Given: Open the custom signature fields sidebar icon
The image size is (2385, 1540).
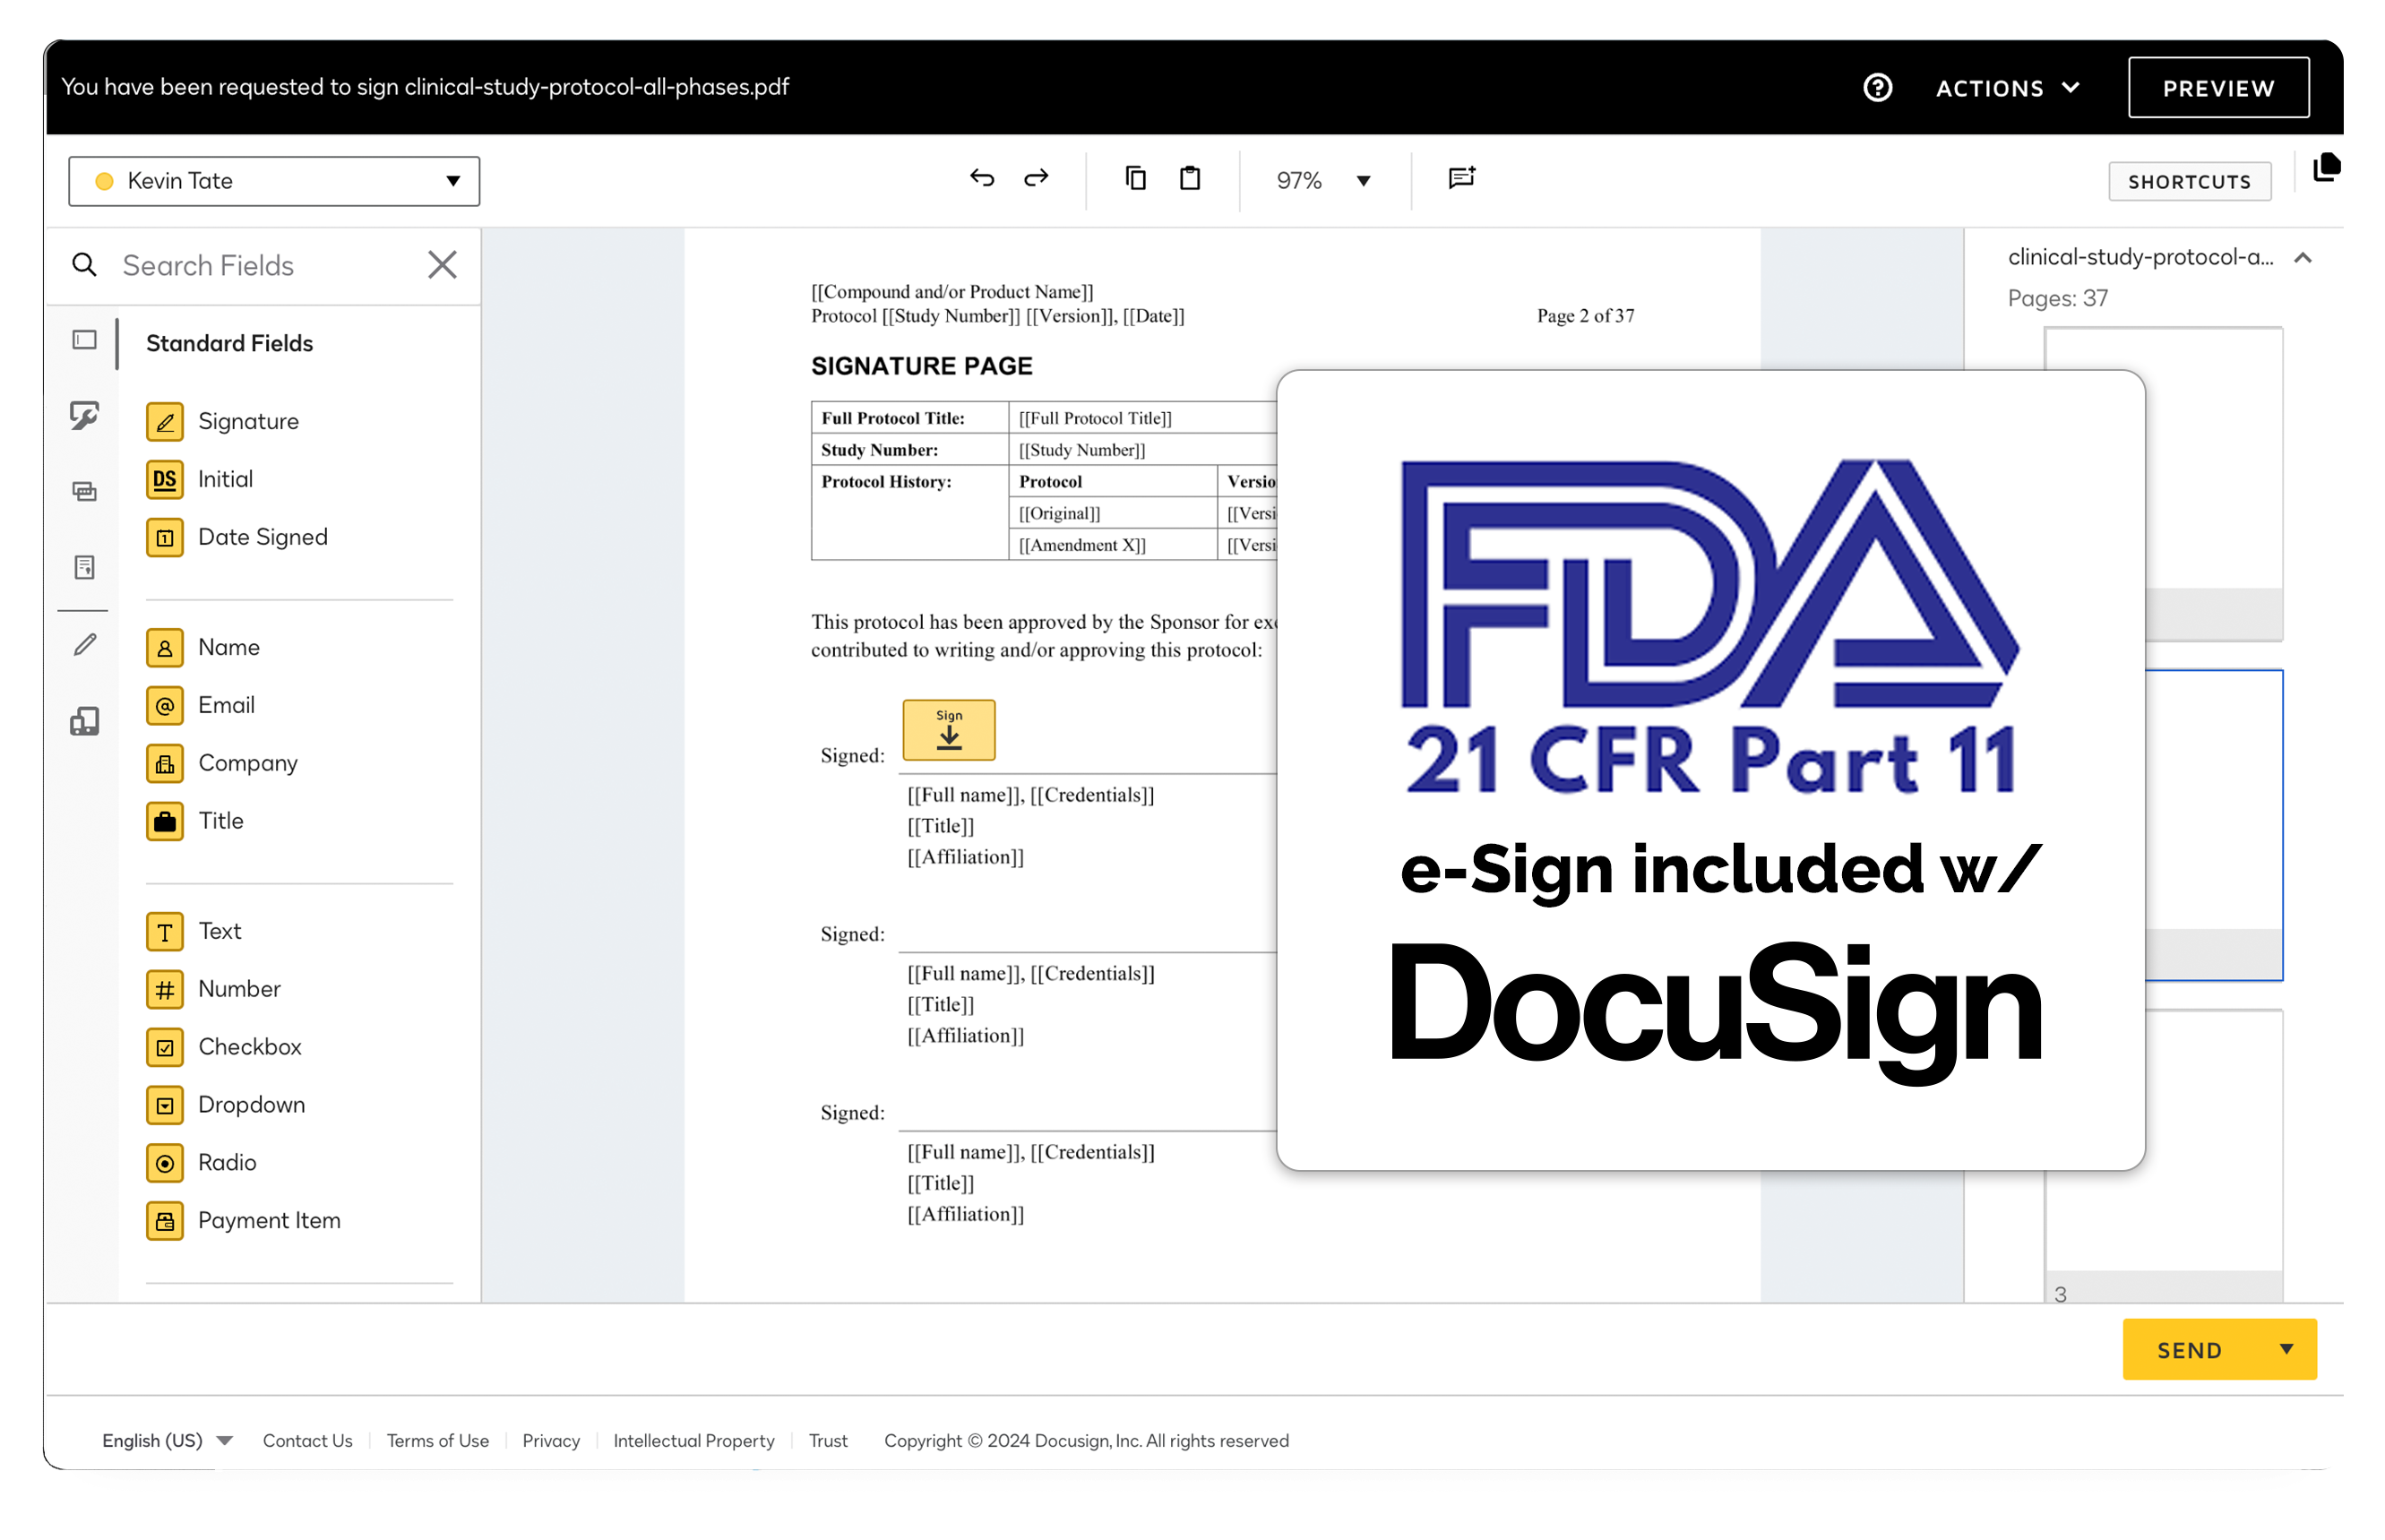Looking at the screenshot, I should (85, 415).
